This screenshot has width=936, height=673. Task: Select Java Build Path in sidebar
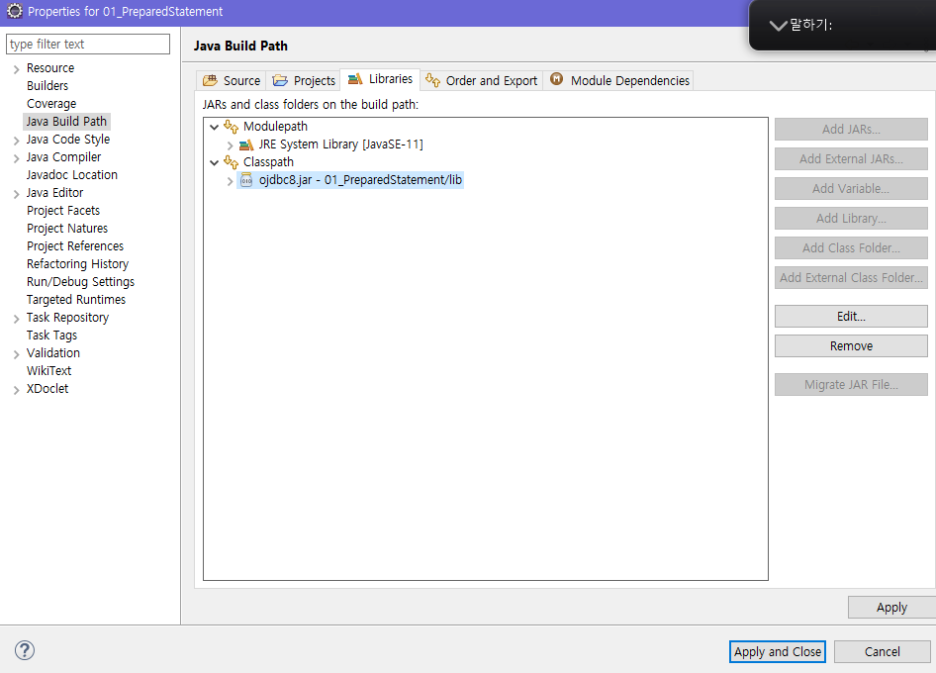66,122
